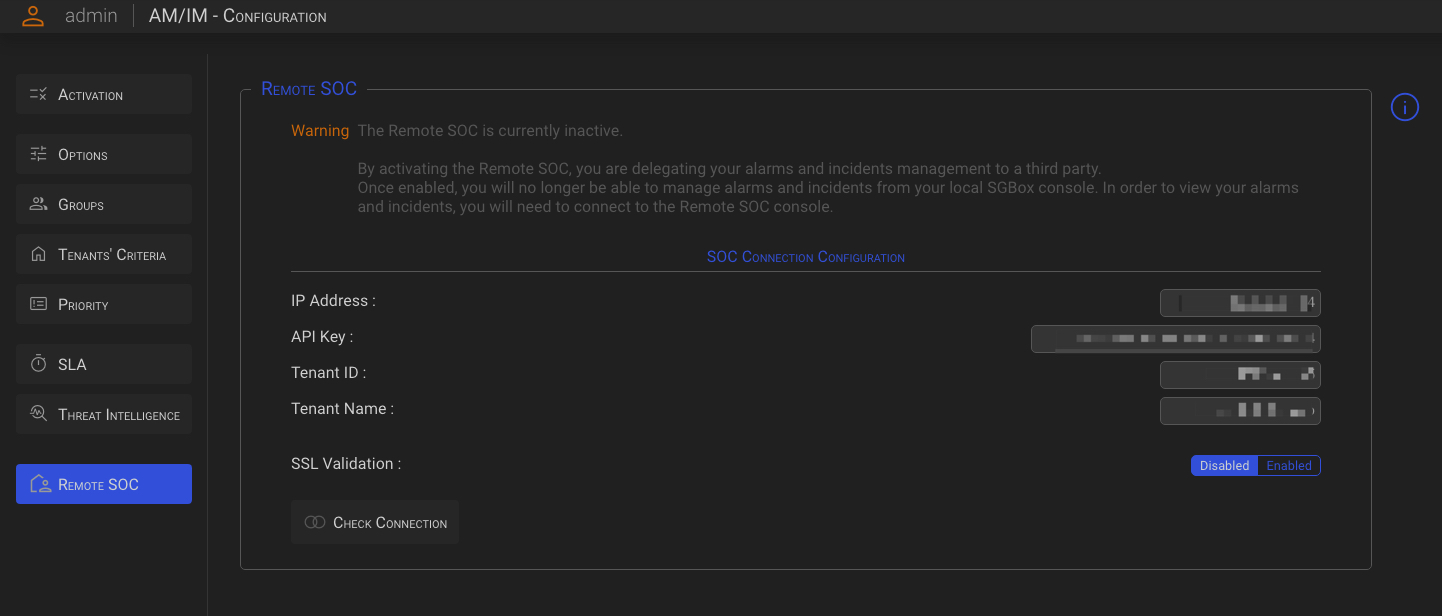The width and height of the screenshot is (1442, 616).
Task: Go to Activation configuration section
Action: coord(104,94)
